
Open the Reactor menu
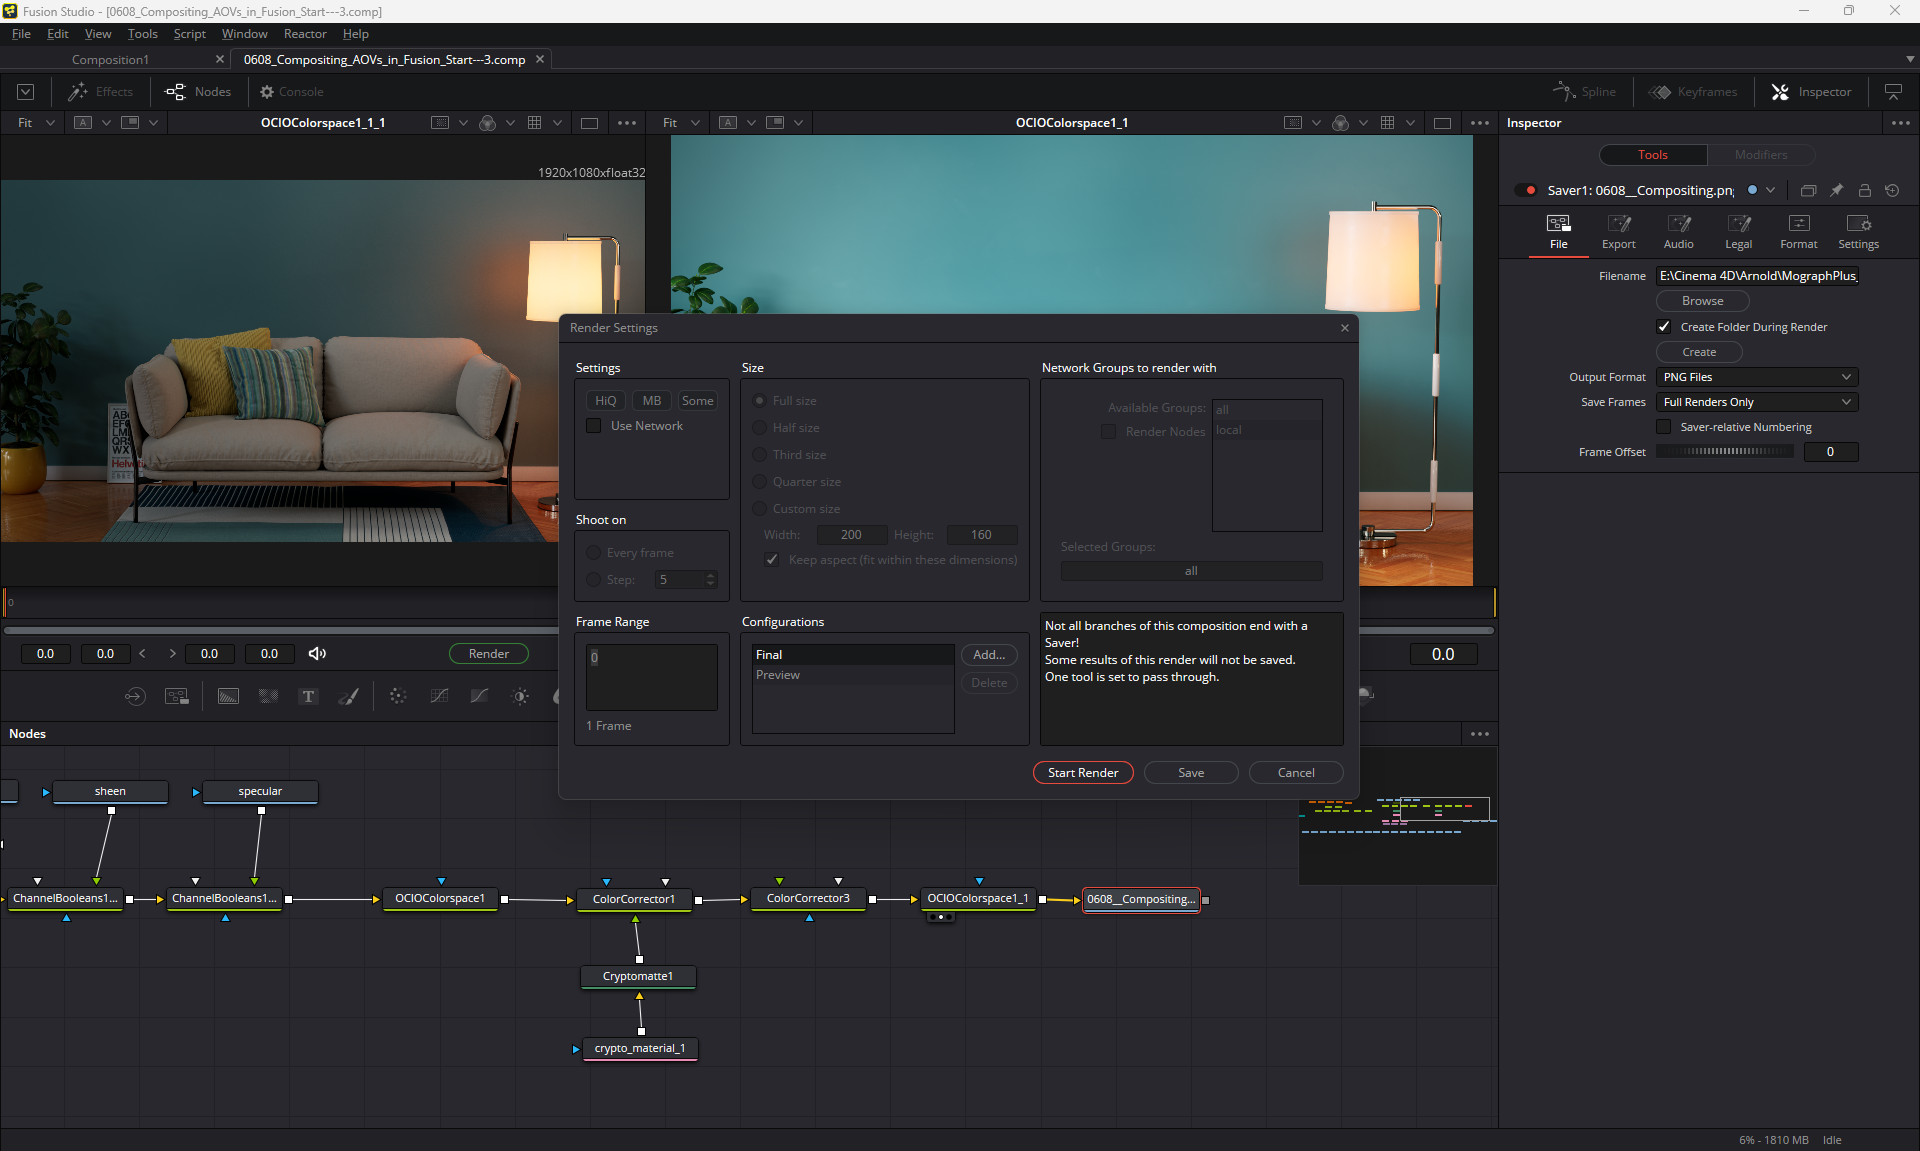(304, 34)
